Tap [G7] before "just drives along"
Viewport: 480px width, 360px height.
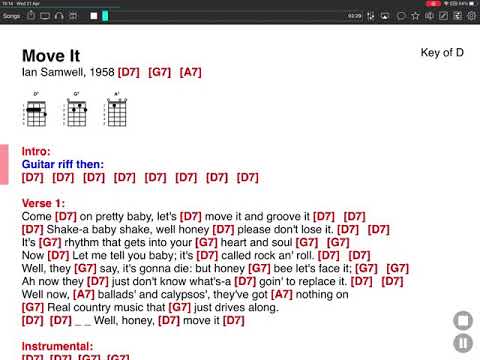(x=179, y=307)
